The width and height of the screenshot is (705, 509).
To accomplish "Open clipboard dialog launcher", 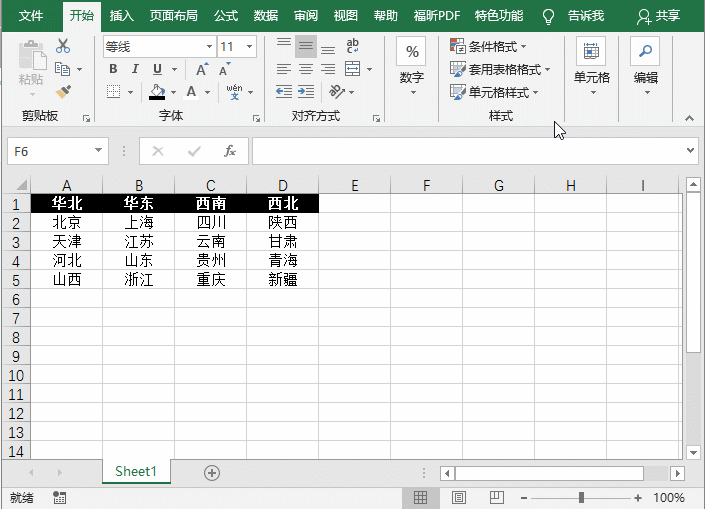I will pyautogui.click(x=86, y=118).
